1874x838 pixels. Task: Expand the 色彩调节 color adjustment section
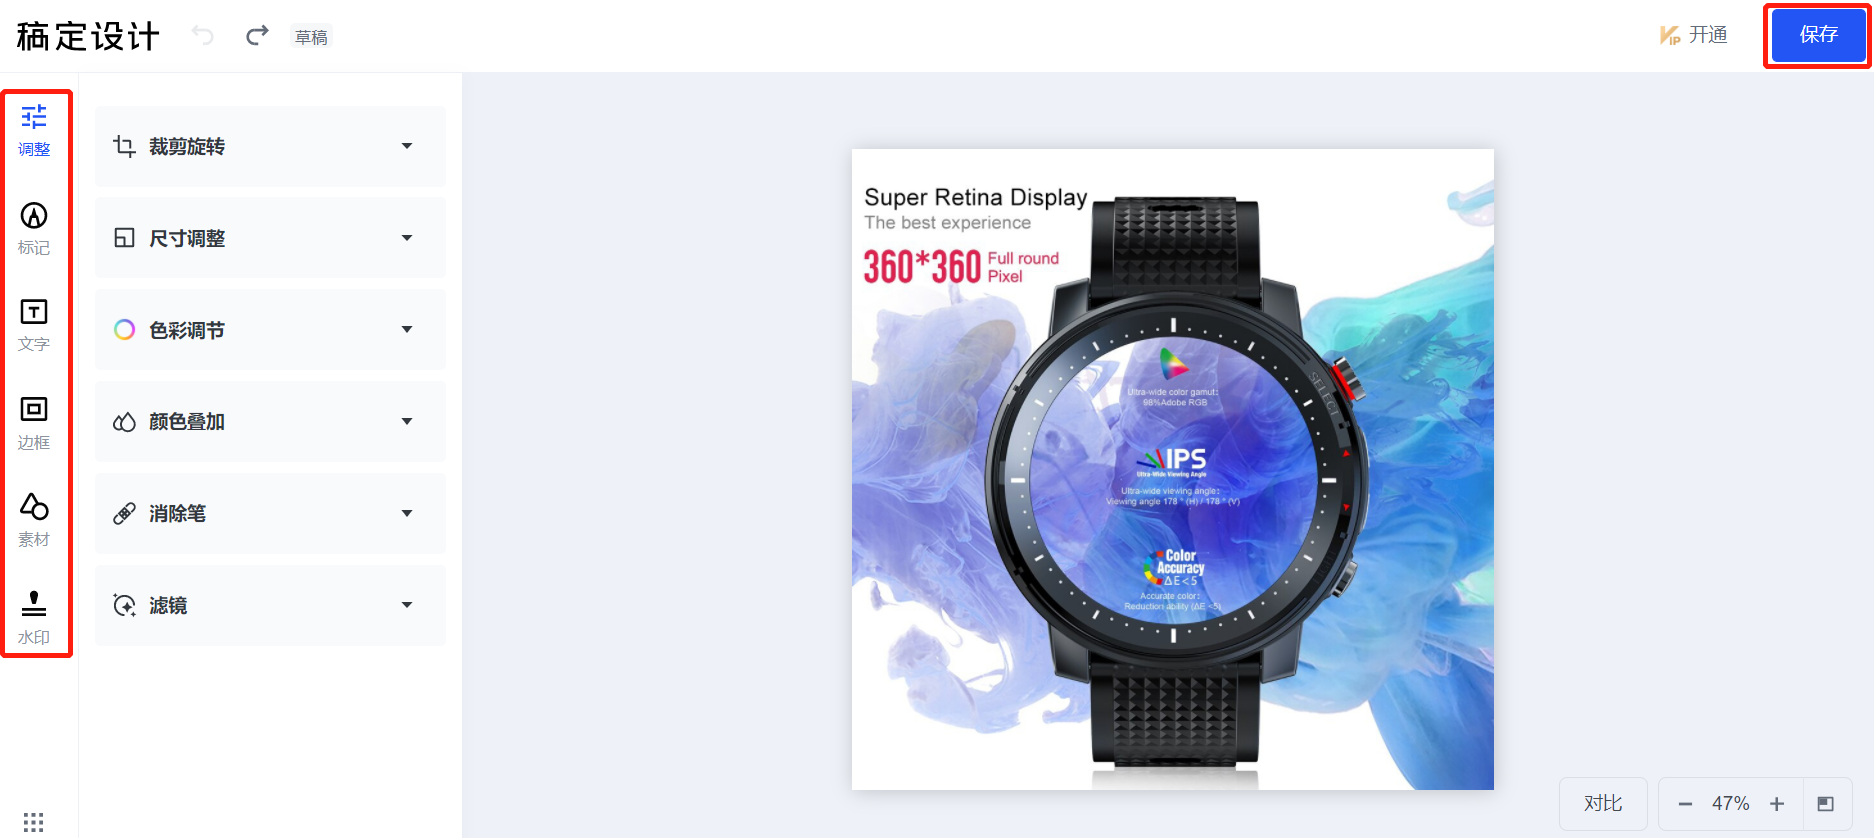(x=270, y=330)
